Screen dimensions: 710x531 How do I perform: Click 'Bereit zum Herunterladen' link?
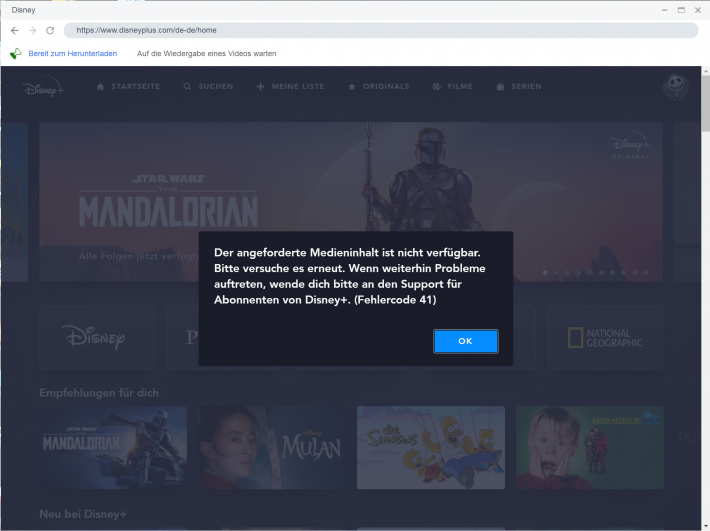[72, 53]
